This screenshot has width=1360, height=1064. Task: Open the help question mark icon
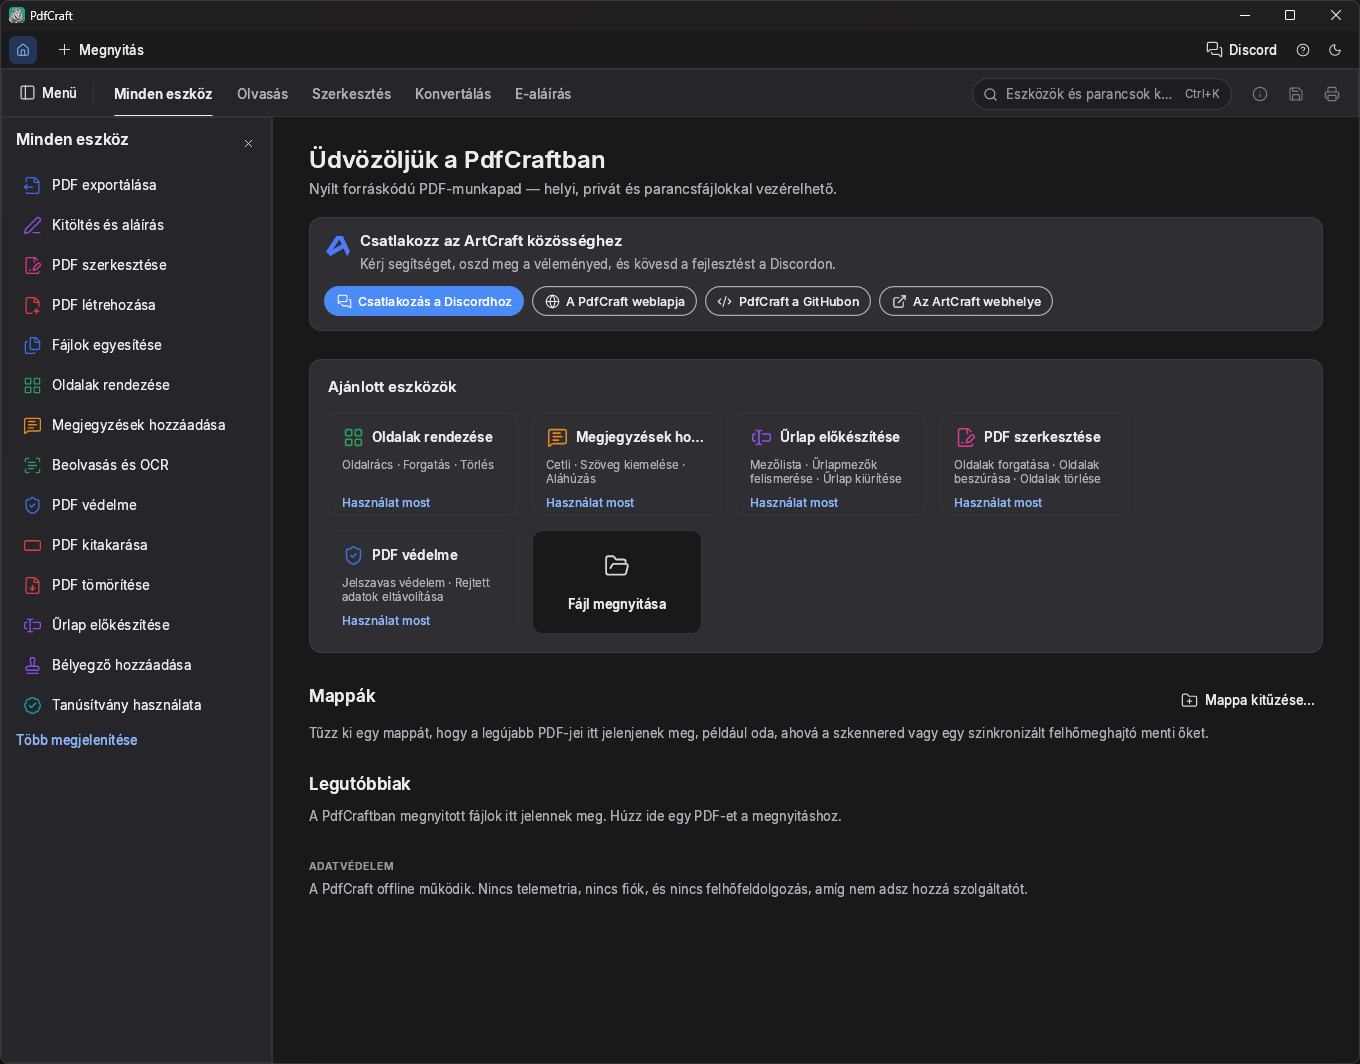[x=1303, y=50]
